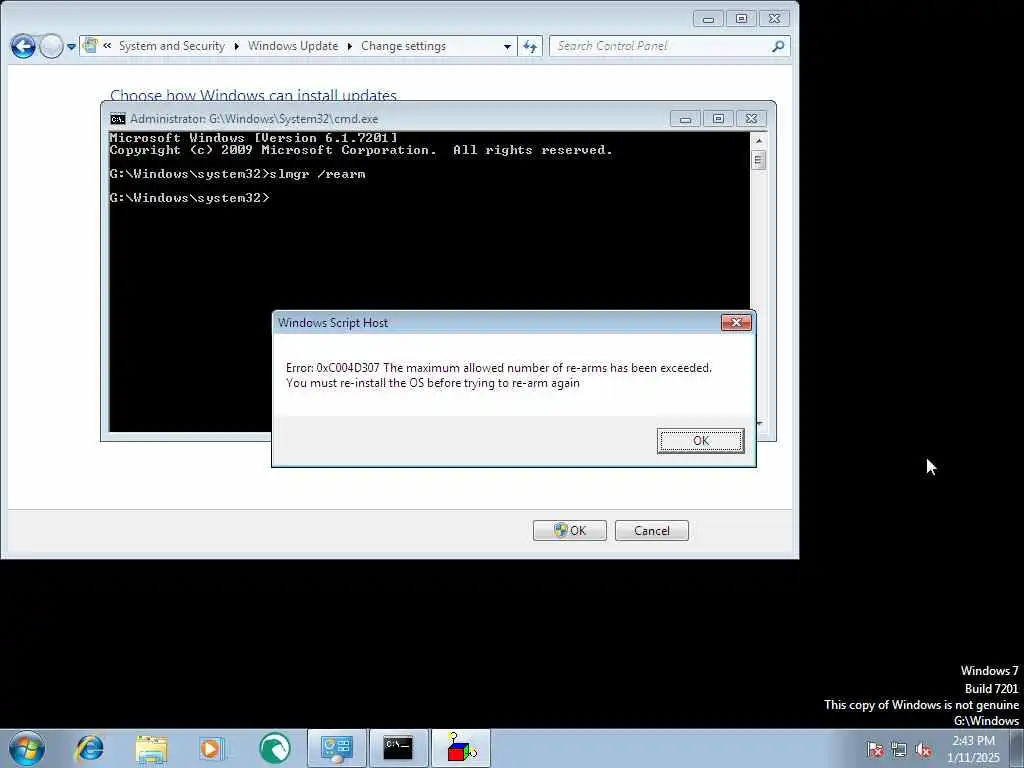Click the Control Panel forward arrow button
1024x768 pixels.
point(51,46)
